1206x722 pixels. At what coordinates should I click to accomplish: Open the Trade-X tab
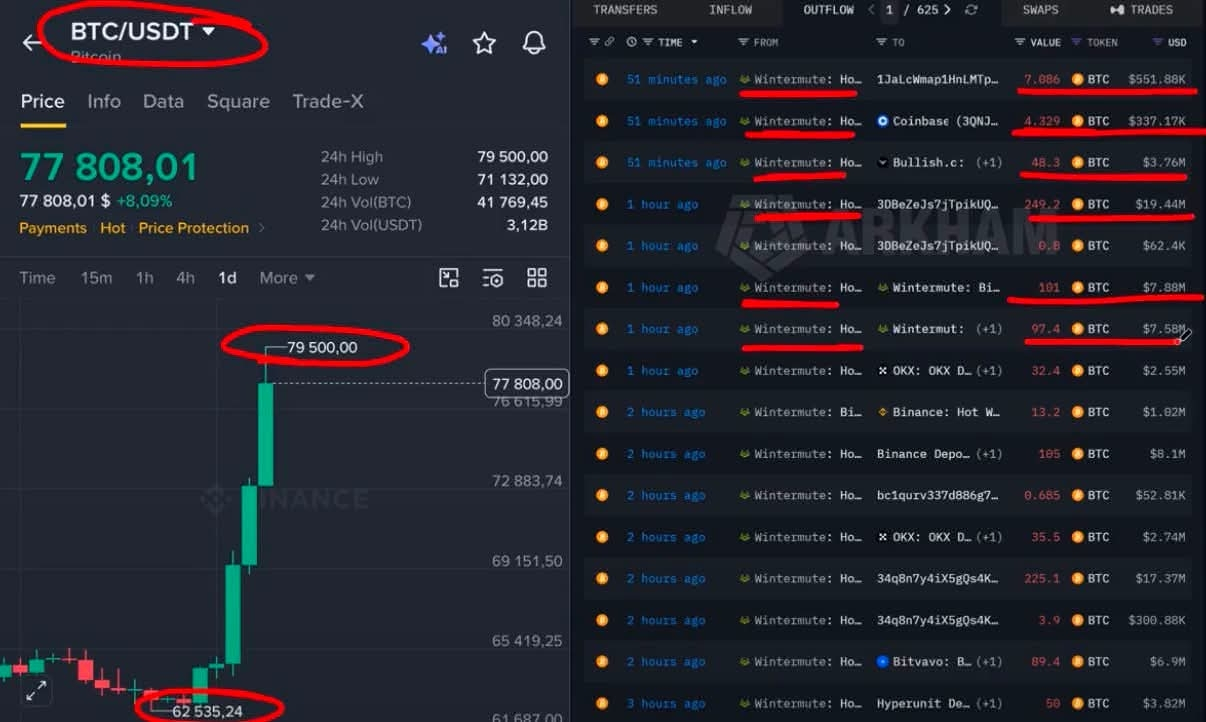pos(328,101)
